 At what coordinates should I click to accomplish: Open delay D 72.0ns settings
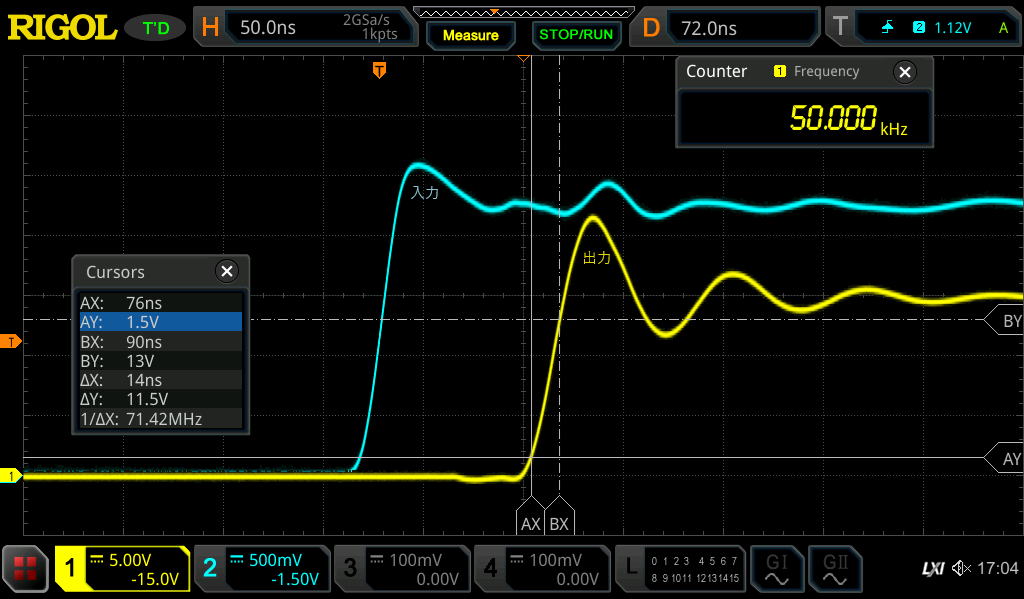click(725, 27)
